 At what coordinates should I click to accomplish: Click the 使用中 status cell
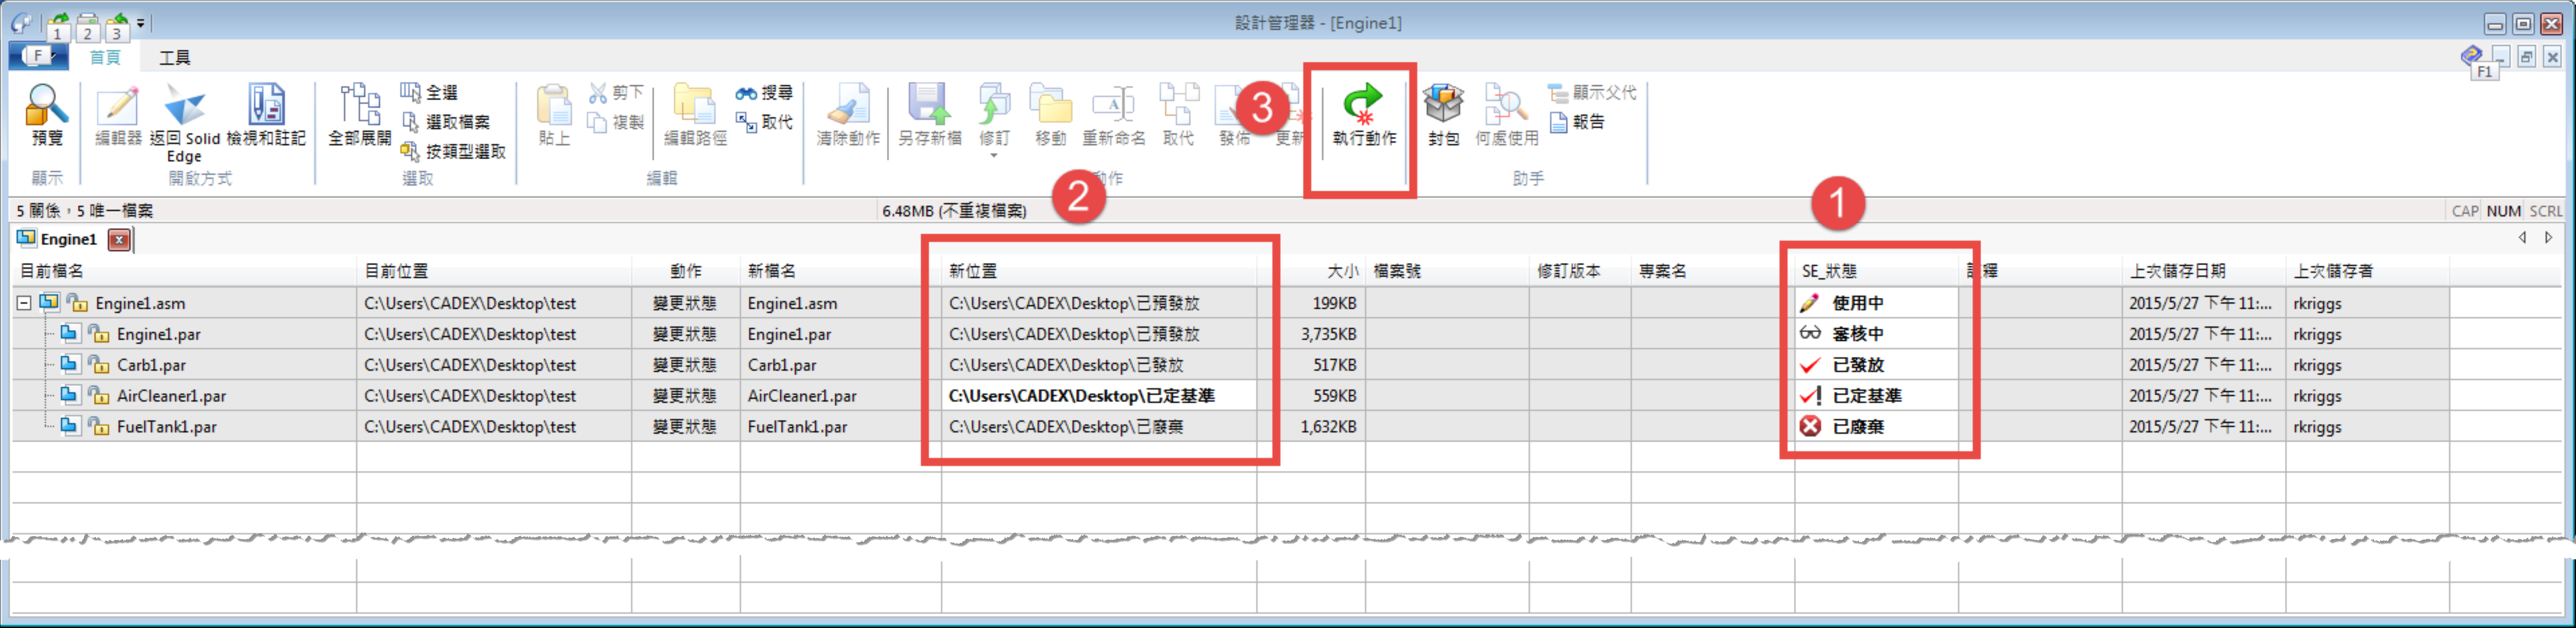pos(1877,303)
